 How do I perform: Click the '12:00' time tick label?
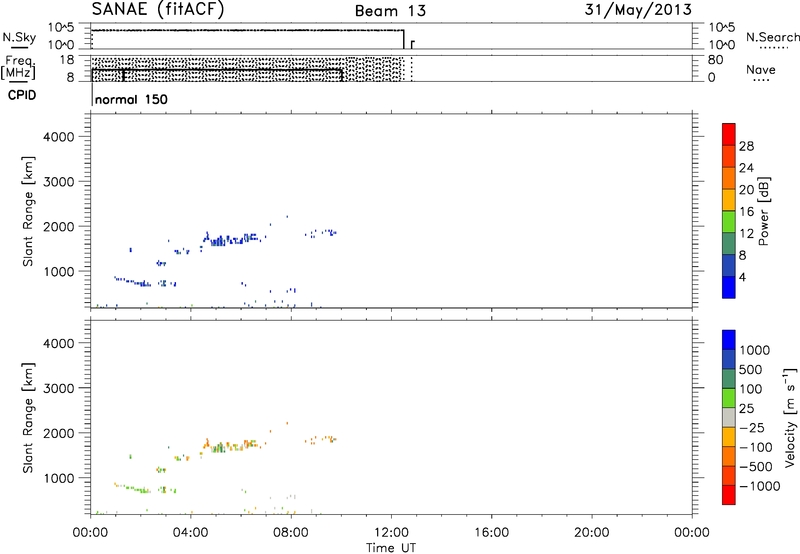(x=391, y=533)
